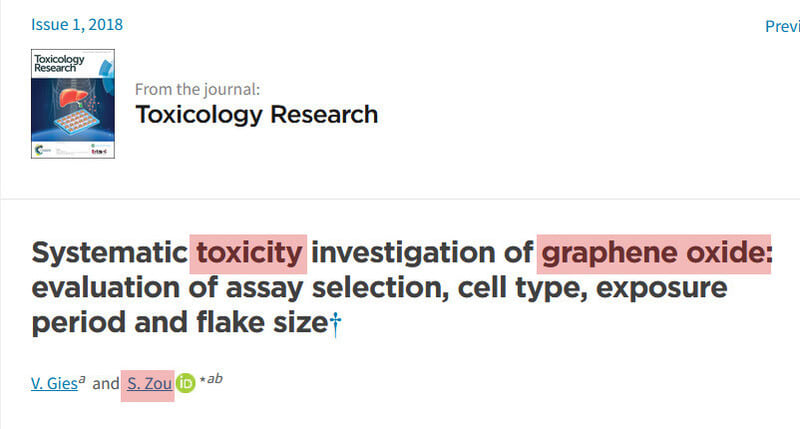800x429 pixels.
Task: Click the From the journal label
Action: tap(197, 89)
